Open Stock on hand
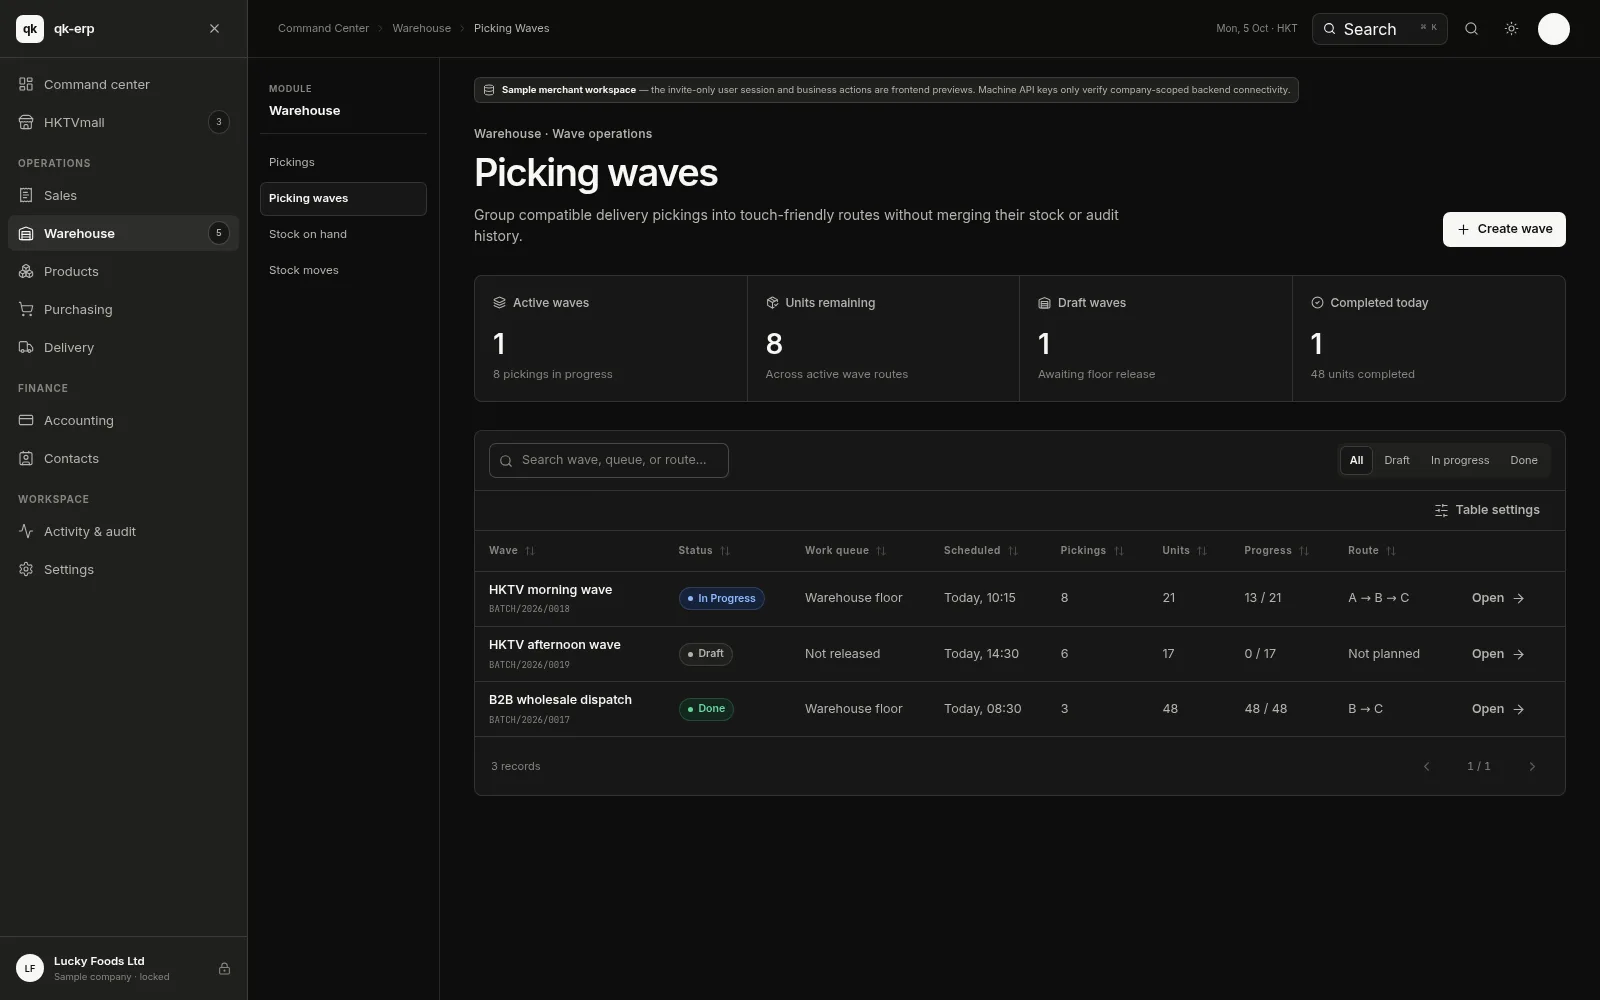 click(343, 234)
